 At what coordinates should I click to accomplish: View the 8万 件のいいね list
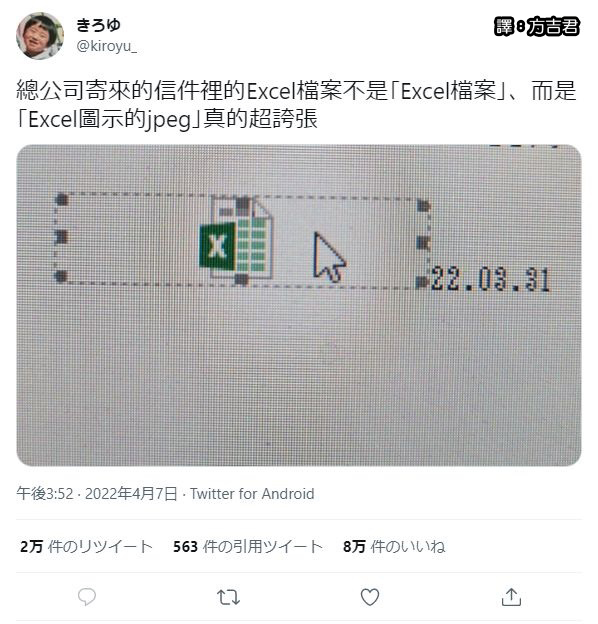[x=394, y=546]
